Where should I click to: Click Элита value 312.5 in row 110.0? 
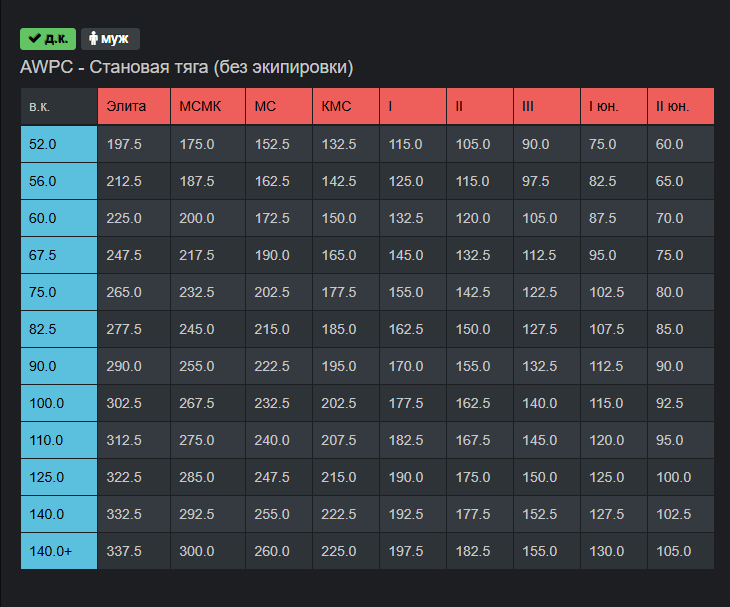[134, 440]
